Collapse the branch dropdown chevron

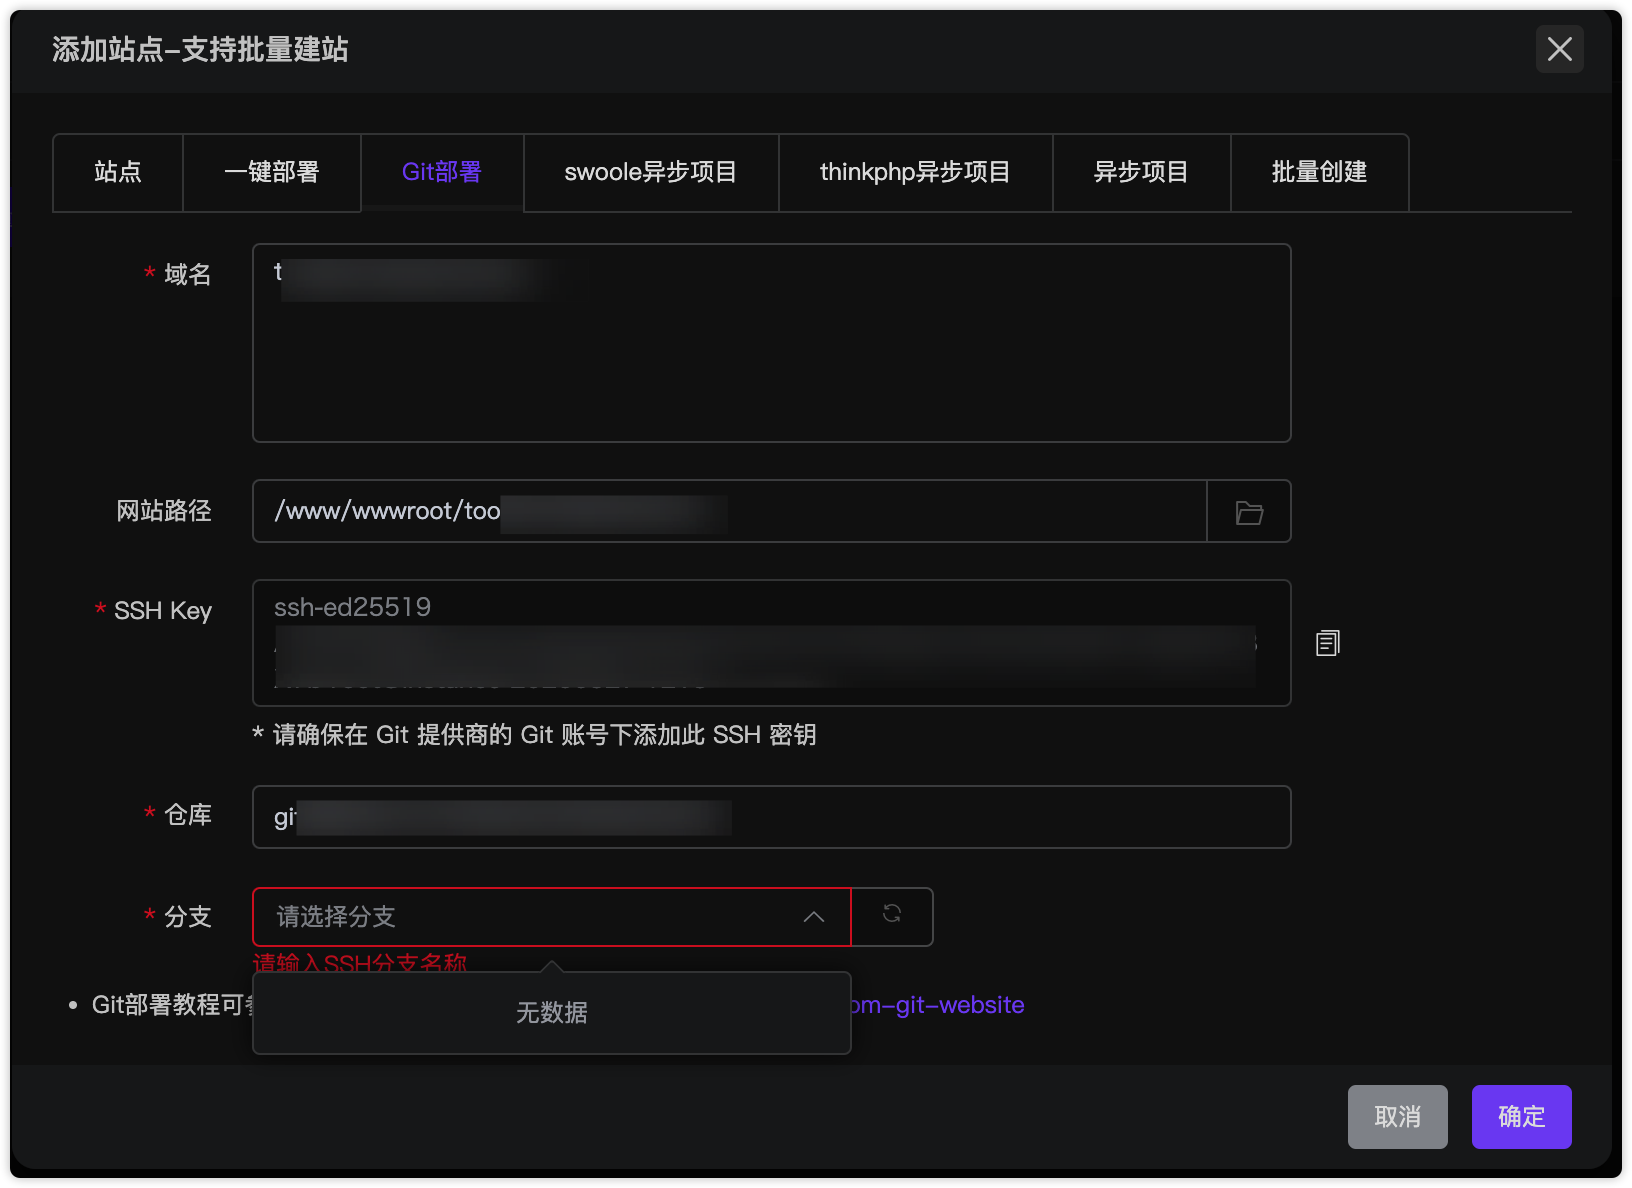pos(814,917)
